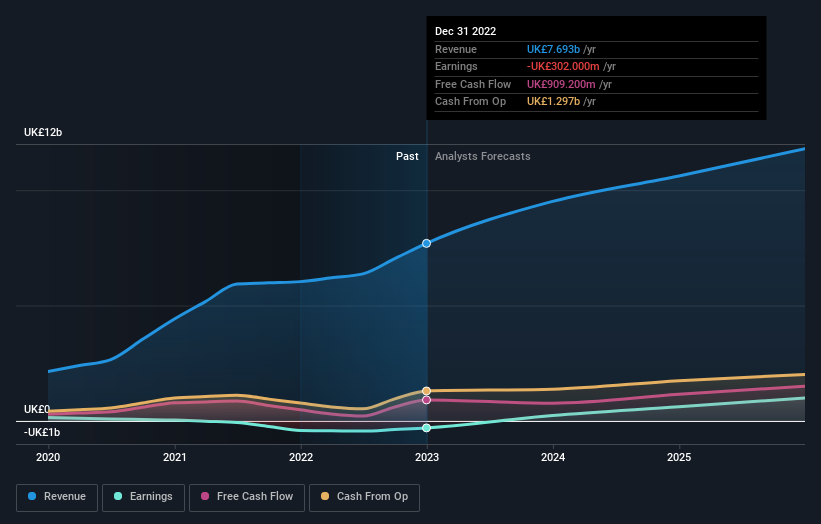Toggle the Revenue legend button
The height and width of the screenshot is (524, 821).
coord(57,497)
